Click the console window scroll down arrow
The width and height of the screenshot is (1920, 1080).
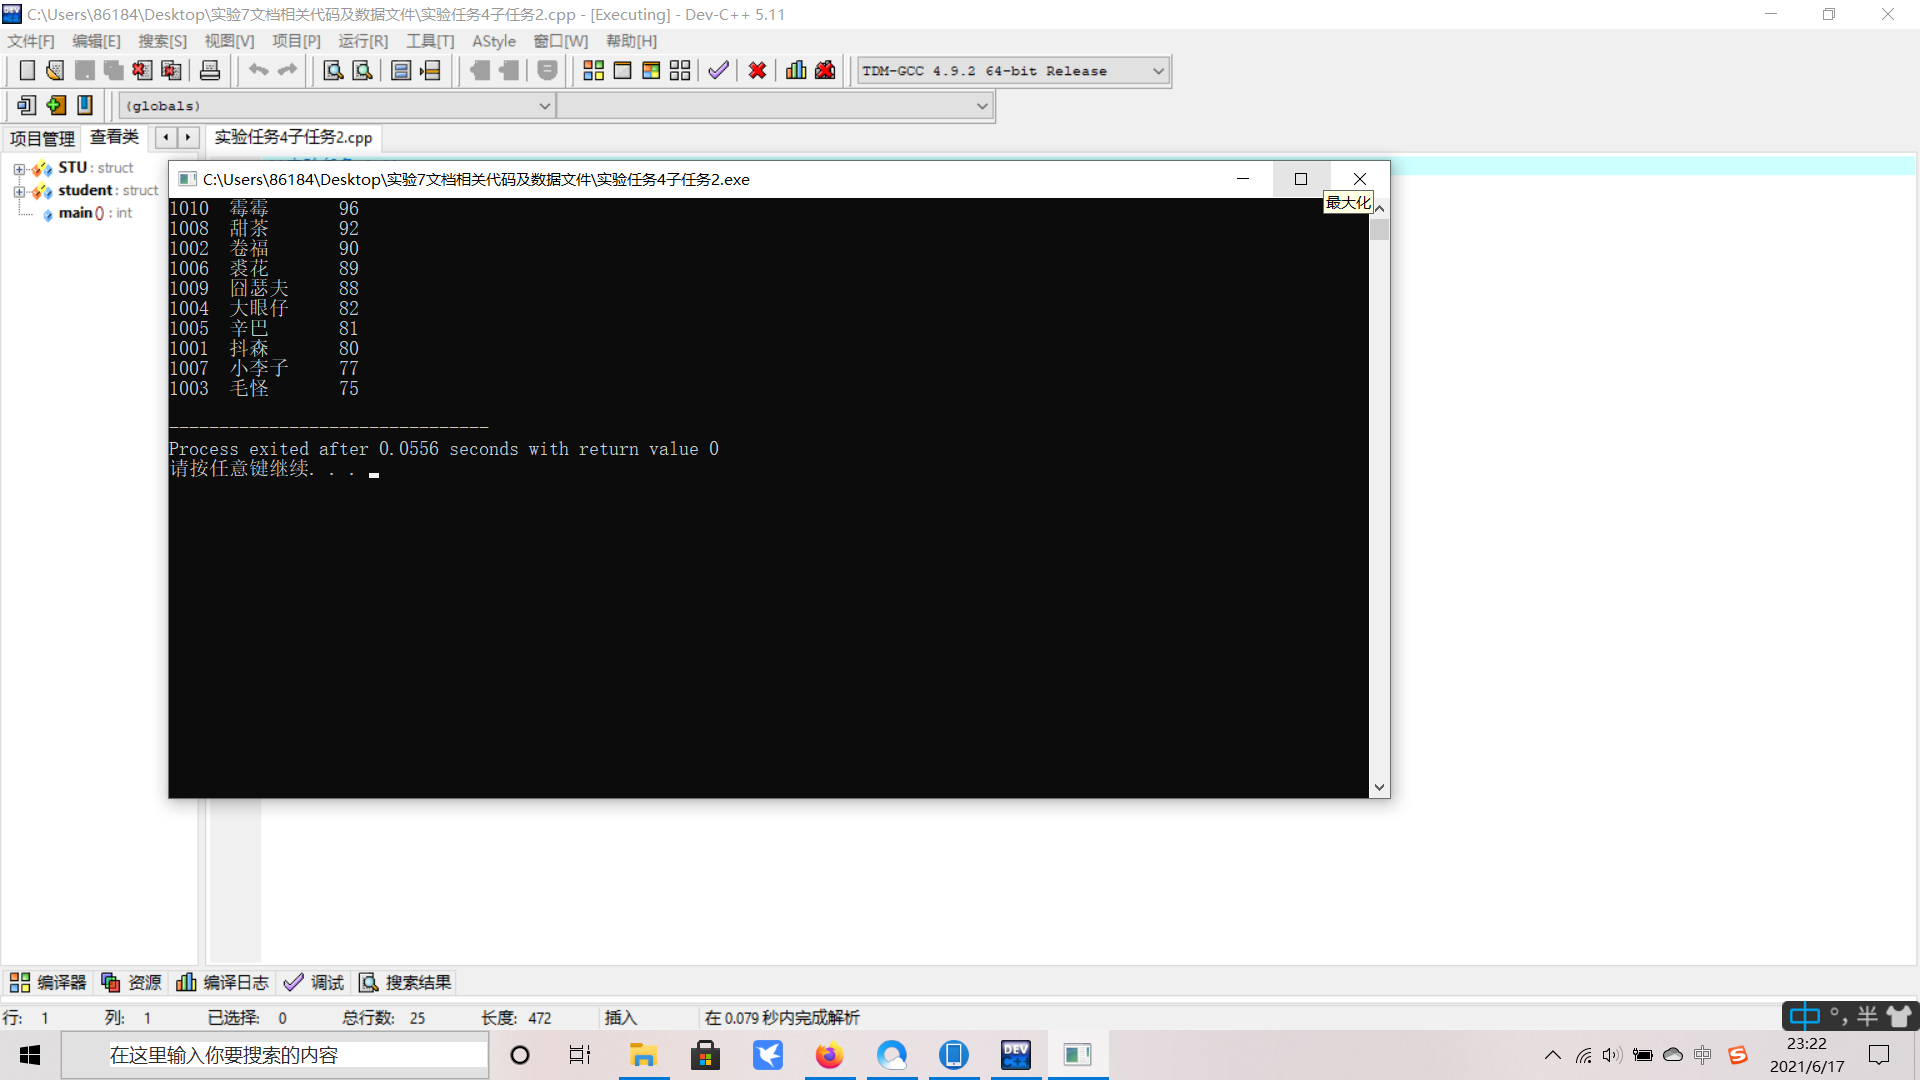click(x=1379, y=787)
